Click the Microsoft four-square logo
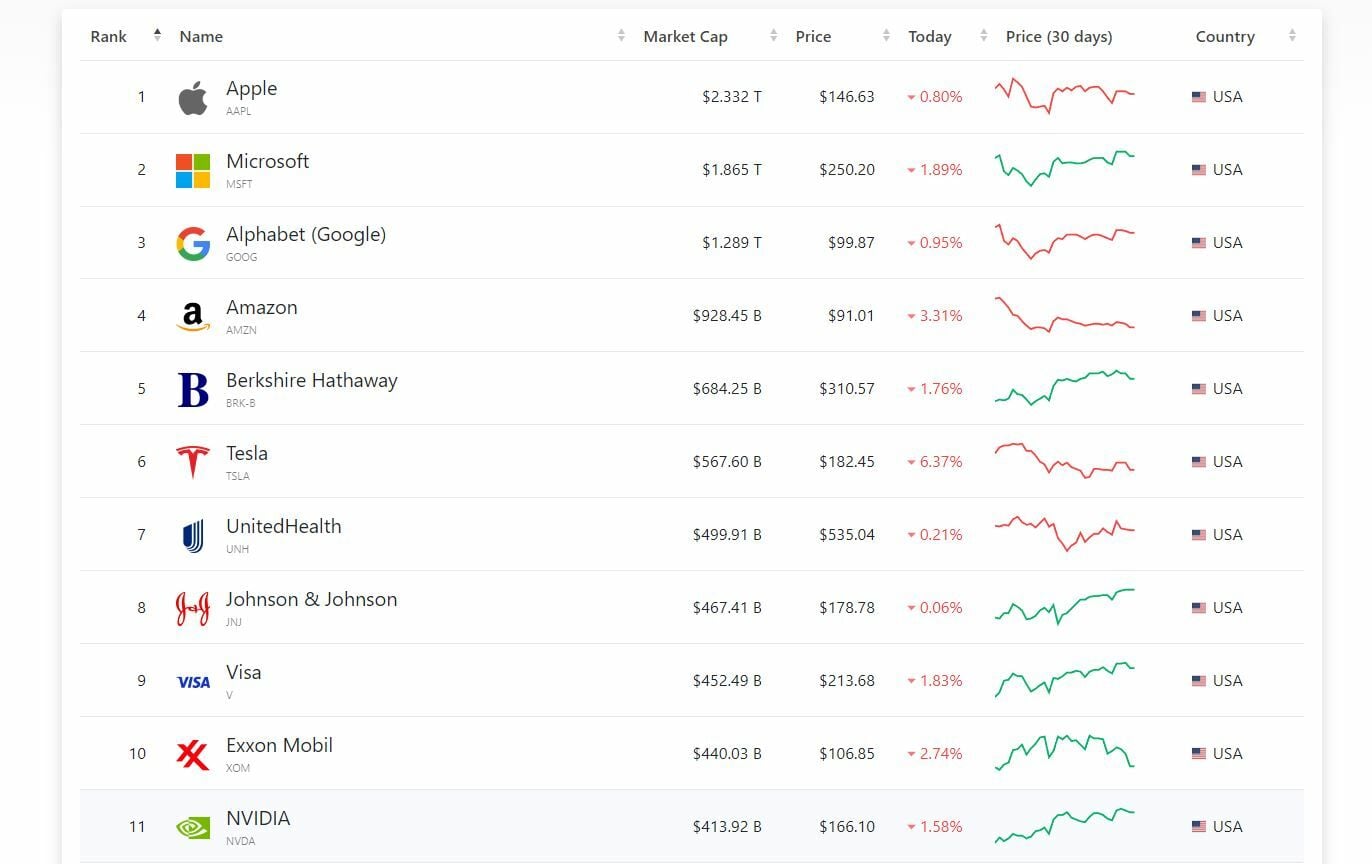1372x864 pixels. [193, 171]
